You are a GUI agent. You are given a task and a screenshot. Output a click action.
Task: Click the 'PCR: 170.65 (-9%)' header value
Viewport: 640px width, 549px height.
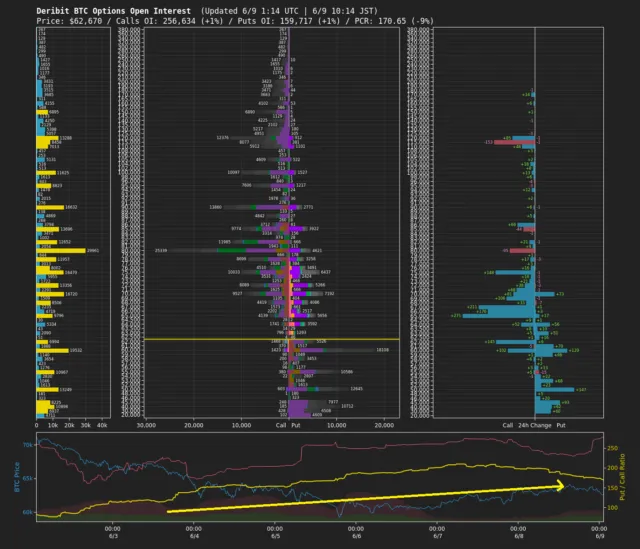(x=394, y=21)
